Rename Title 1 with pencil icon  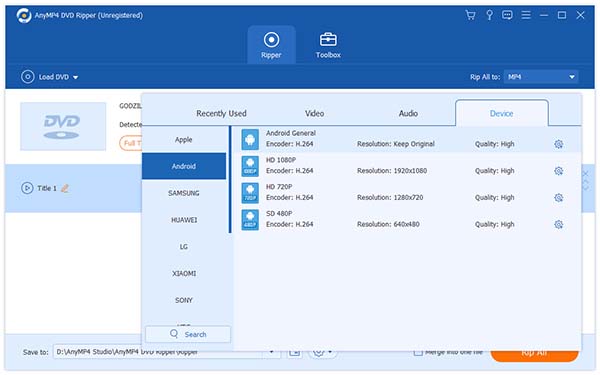(65, 188)
